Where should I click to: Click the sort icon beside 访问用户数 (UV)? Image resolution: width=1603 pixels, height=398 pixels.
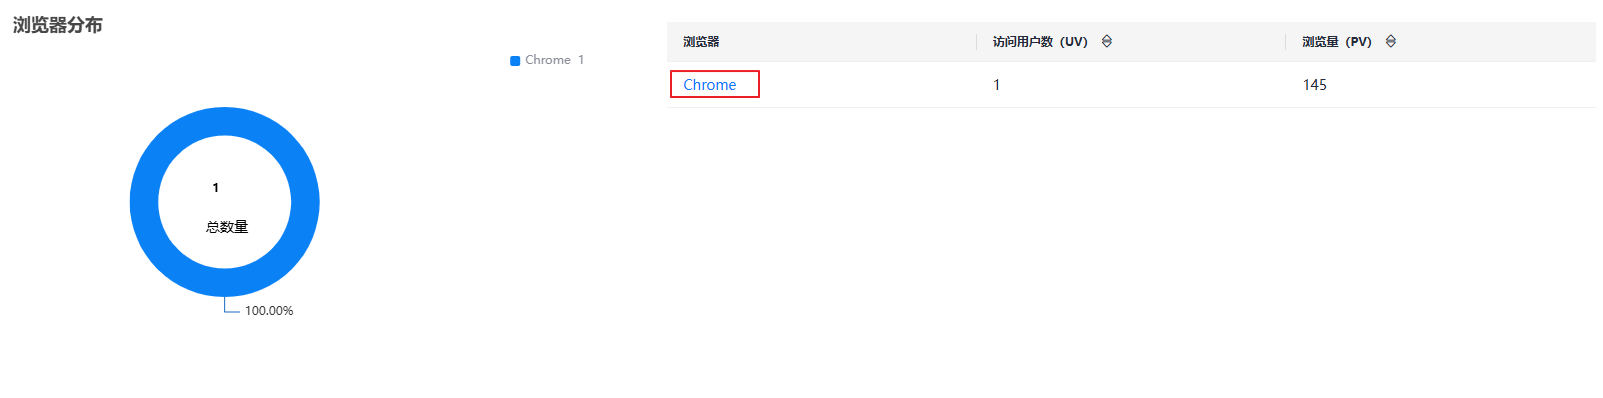(1107, 41)
